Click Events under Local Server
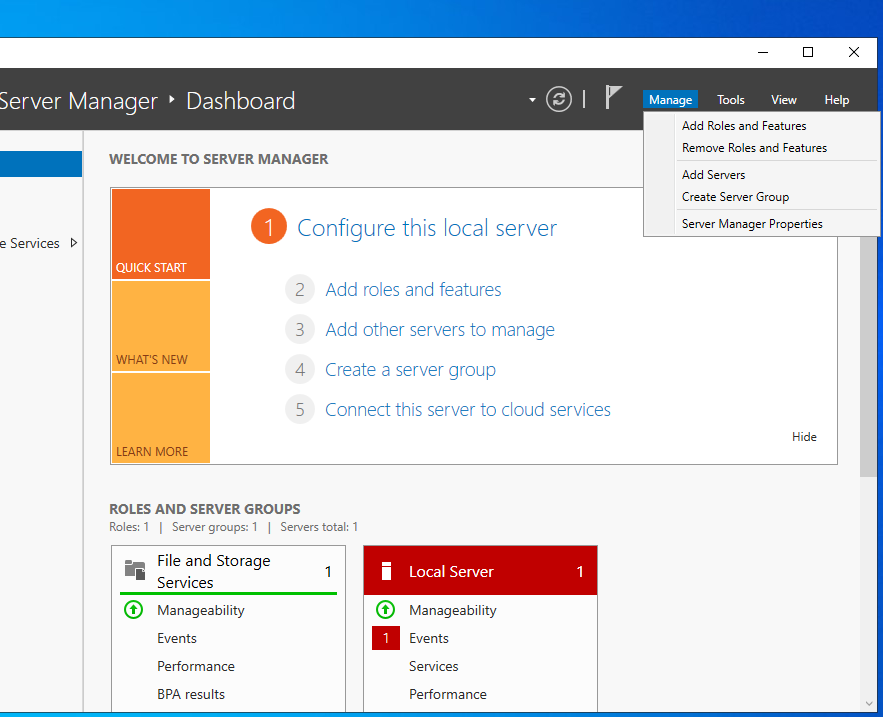 pyautogui.click(x=429, y=638)
